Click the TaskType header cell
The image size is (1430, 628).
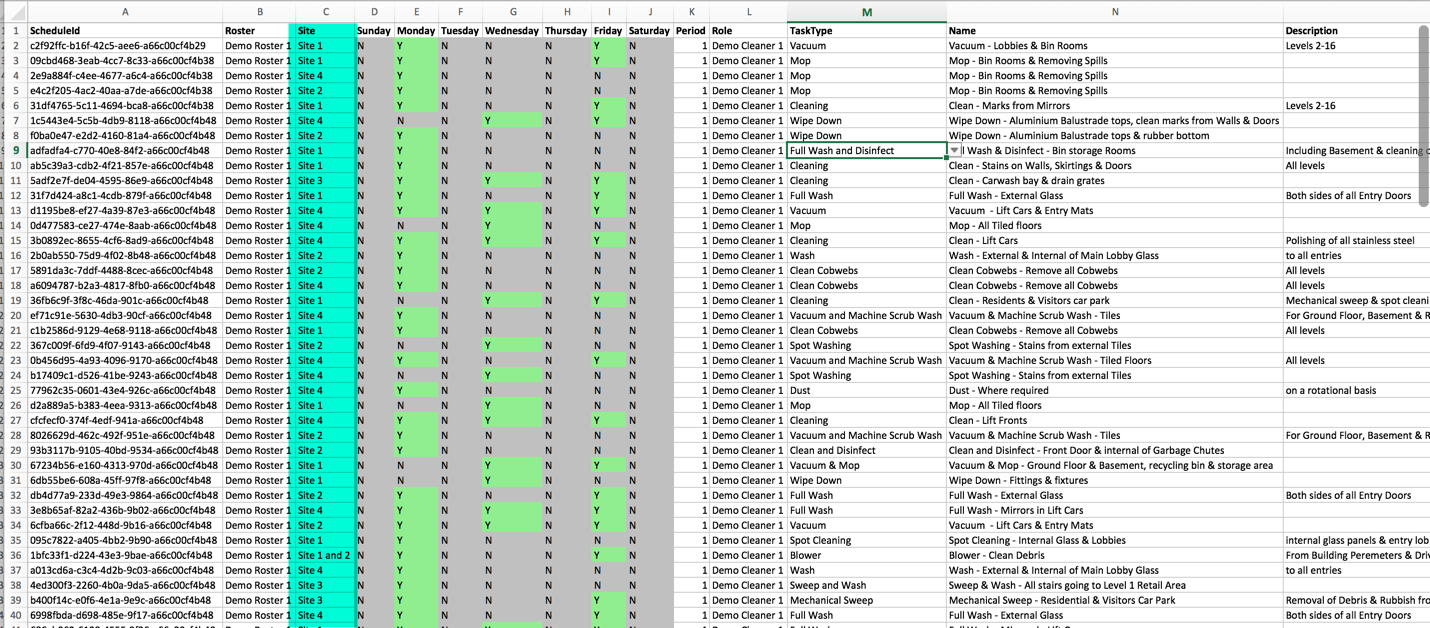coord(866,31)
